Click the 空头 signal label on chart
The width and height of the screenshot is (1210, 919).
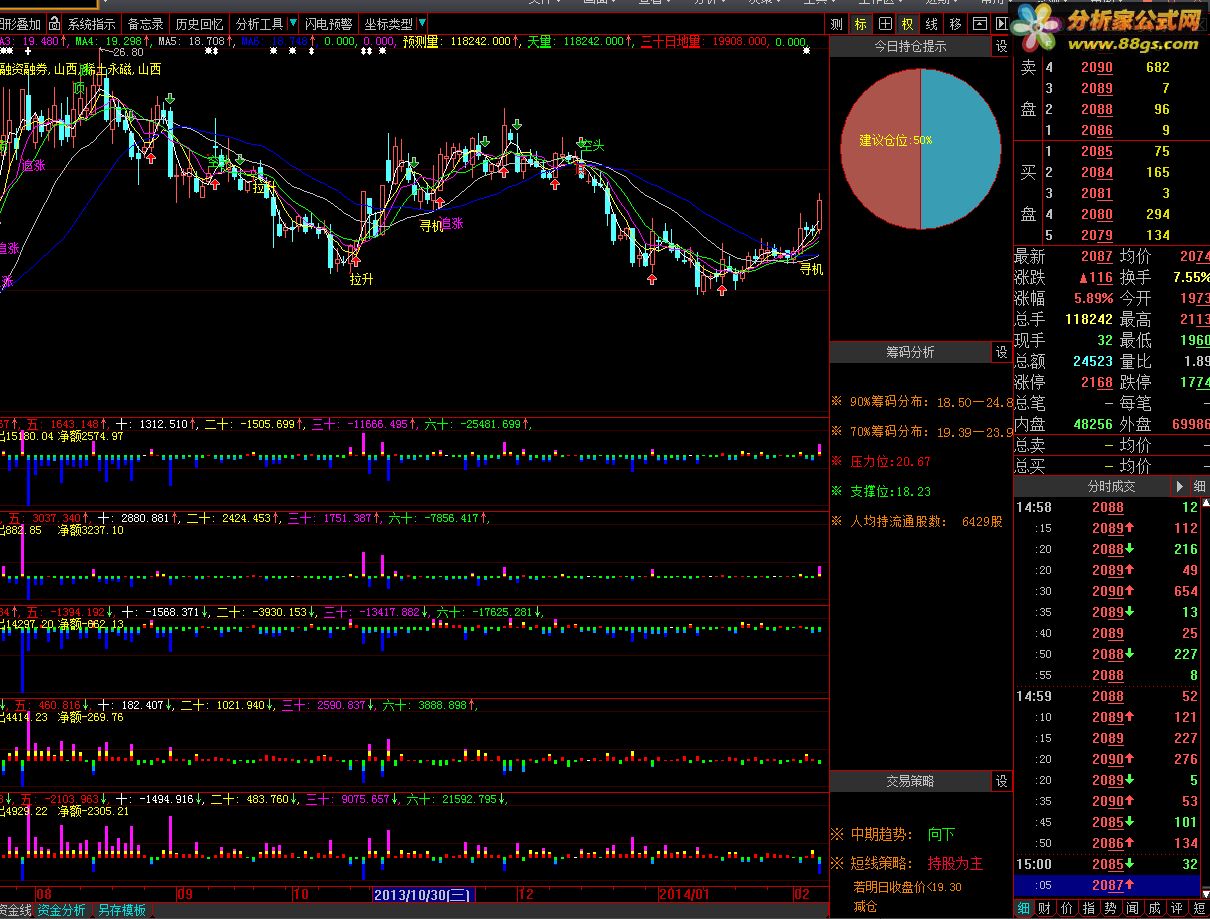(593, 146)
